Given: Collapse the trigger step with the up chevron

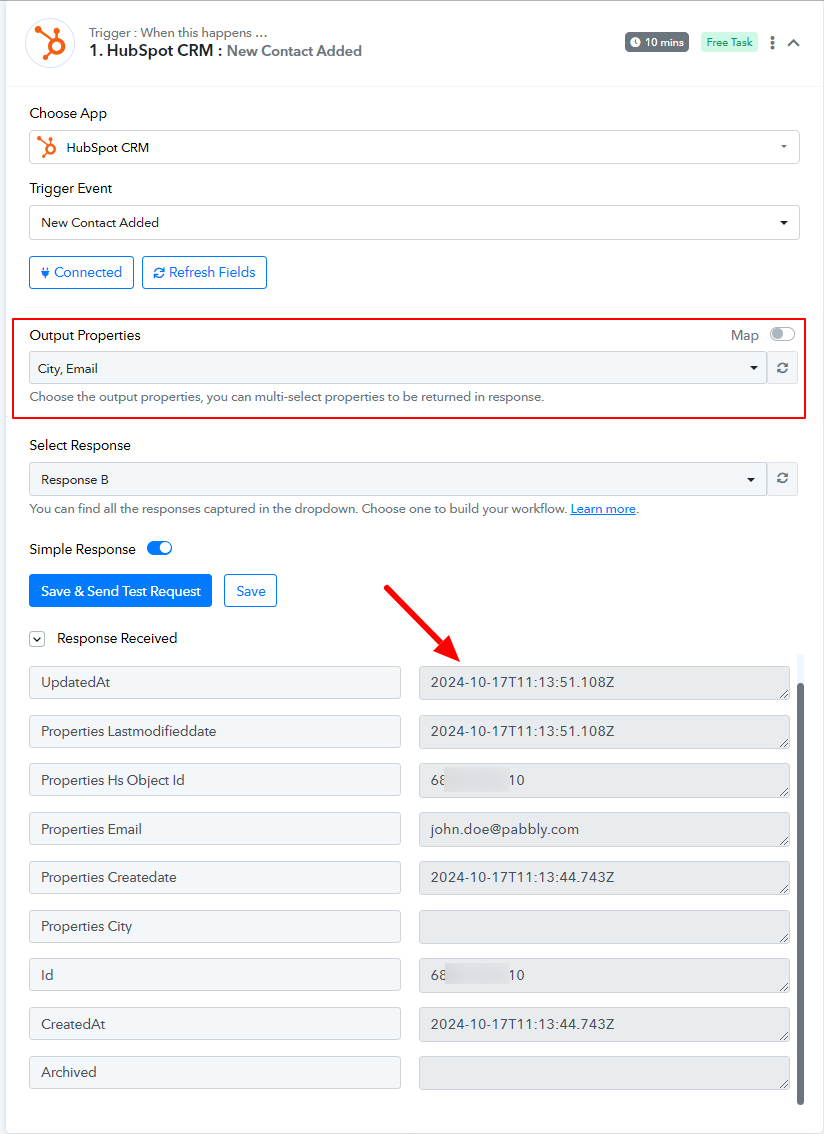Looking at the screenshot, I should [x=794, y=43].
